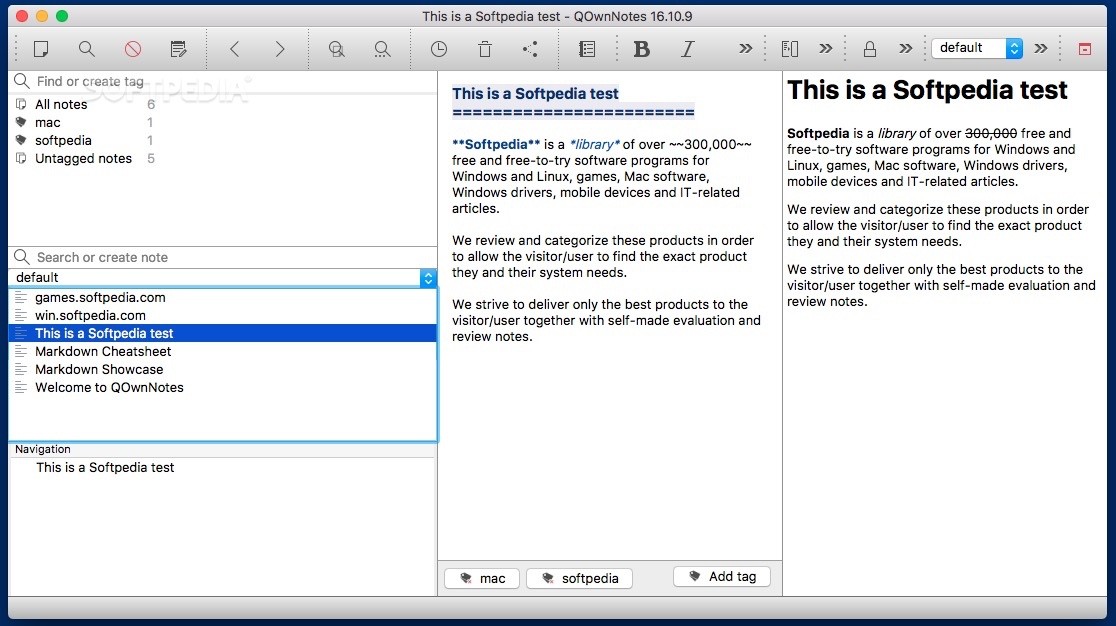Select the softpedia tag in tag list
Viewport: 1116px width, 626px height.
pyautogui.click(x=63, y=140)
